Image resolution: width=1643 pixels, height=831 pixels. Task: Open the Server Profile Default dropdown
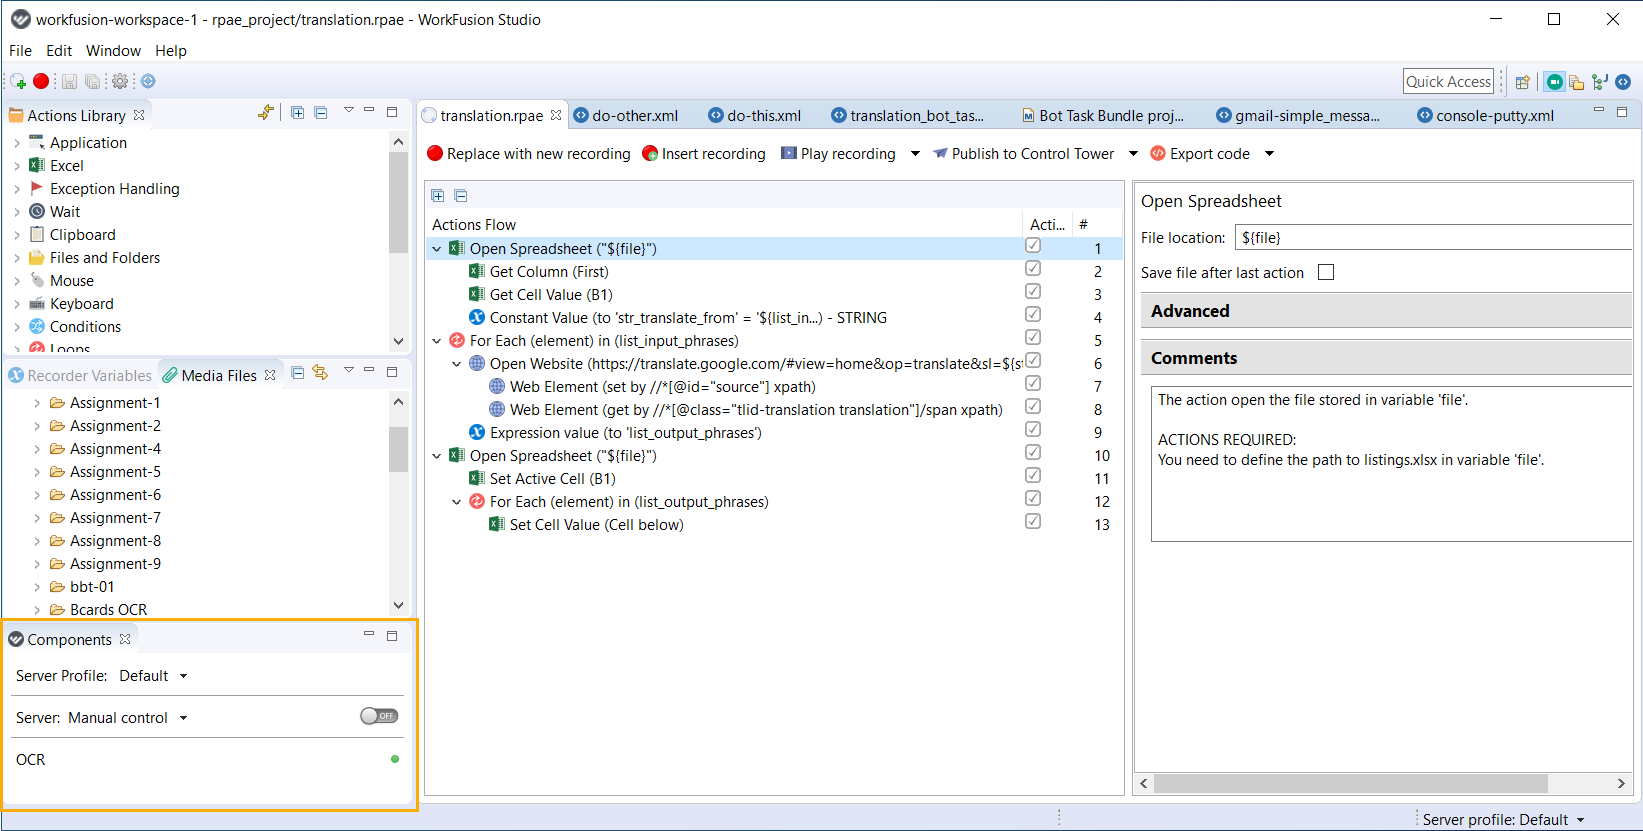coord(153,676)
